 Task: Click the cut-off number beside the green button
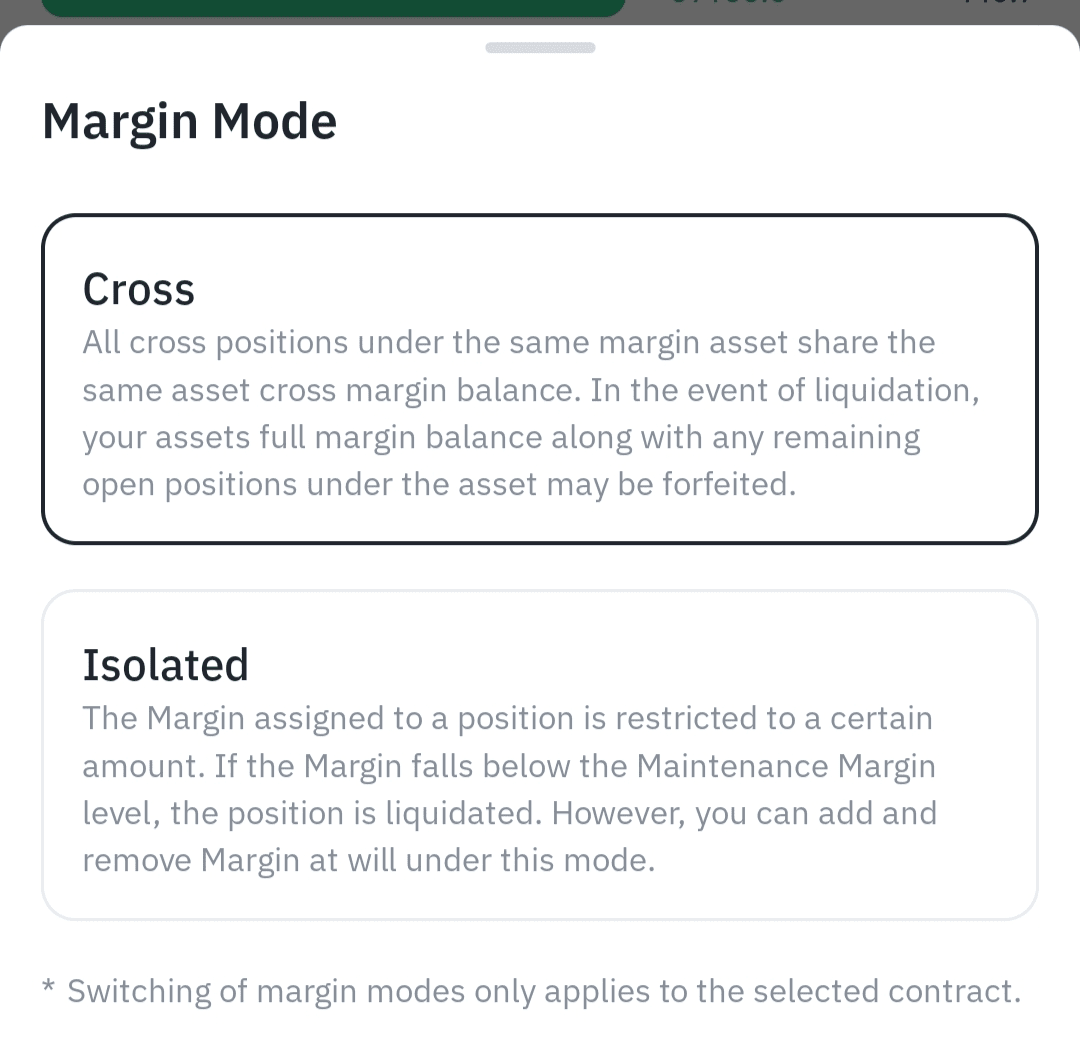point(728,5)
